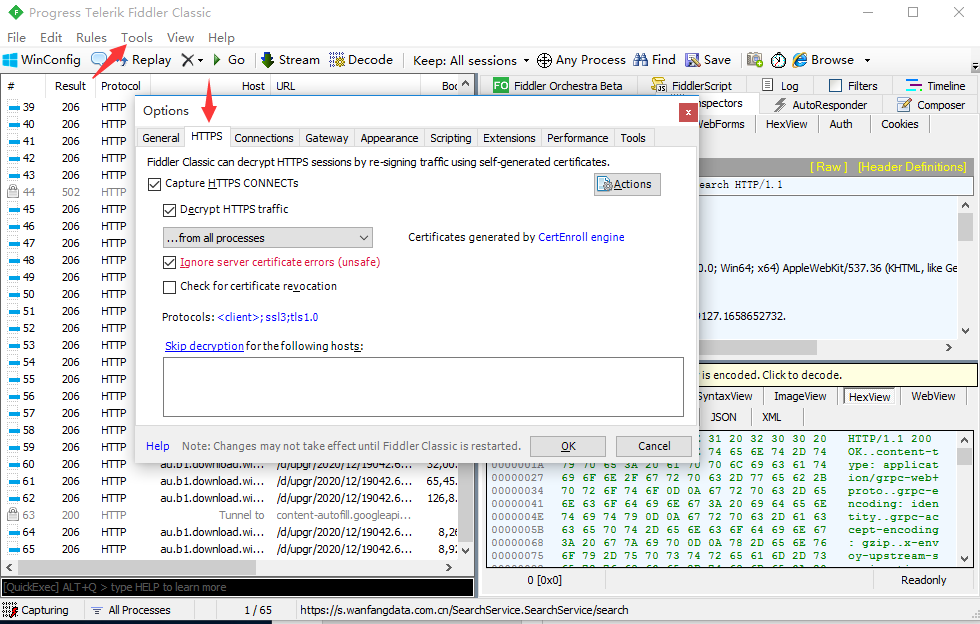Screen dimensions: 980x624
Task: Click the comment speech bubble icon
Action: [99, 60]
